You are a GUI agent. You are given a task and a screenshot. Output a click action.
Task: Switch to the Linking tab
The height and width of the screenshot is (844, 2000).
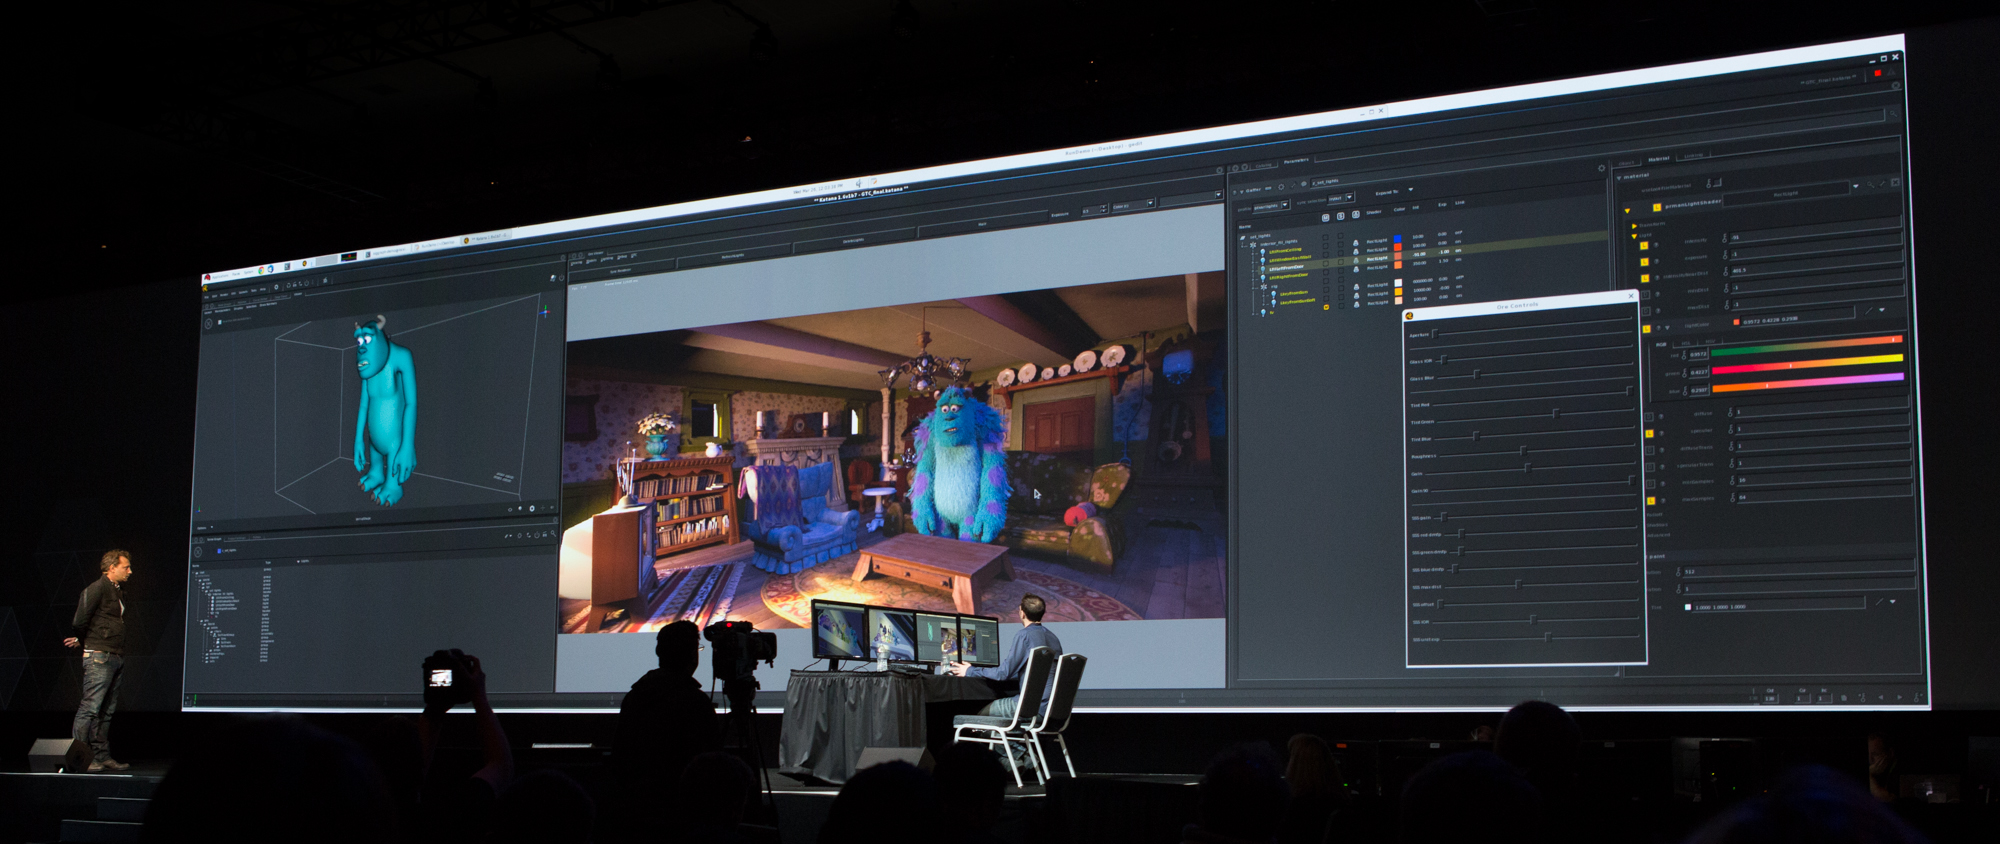pos(1693,155)
